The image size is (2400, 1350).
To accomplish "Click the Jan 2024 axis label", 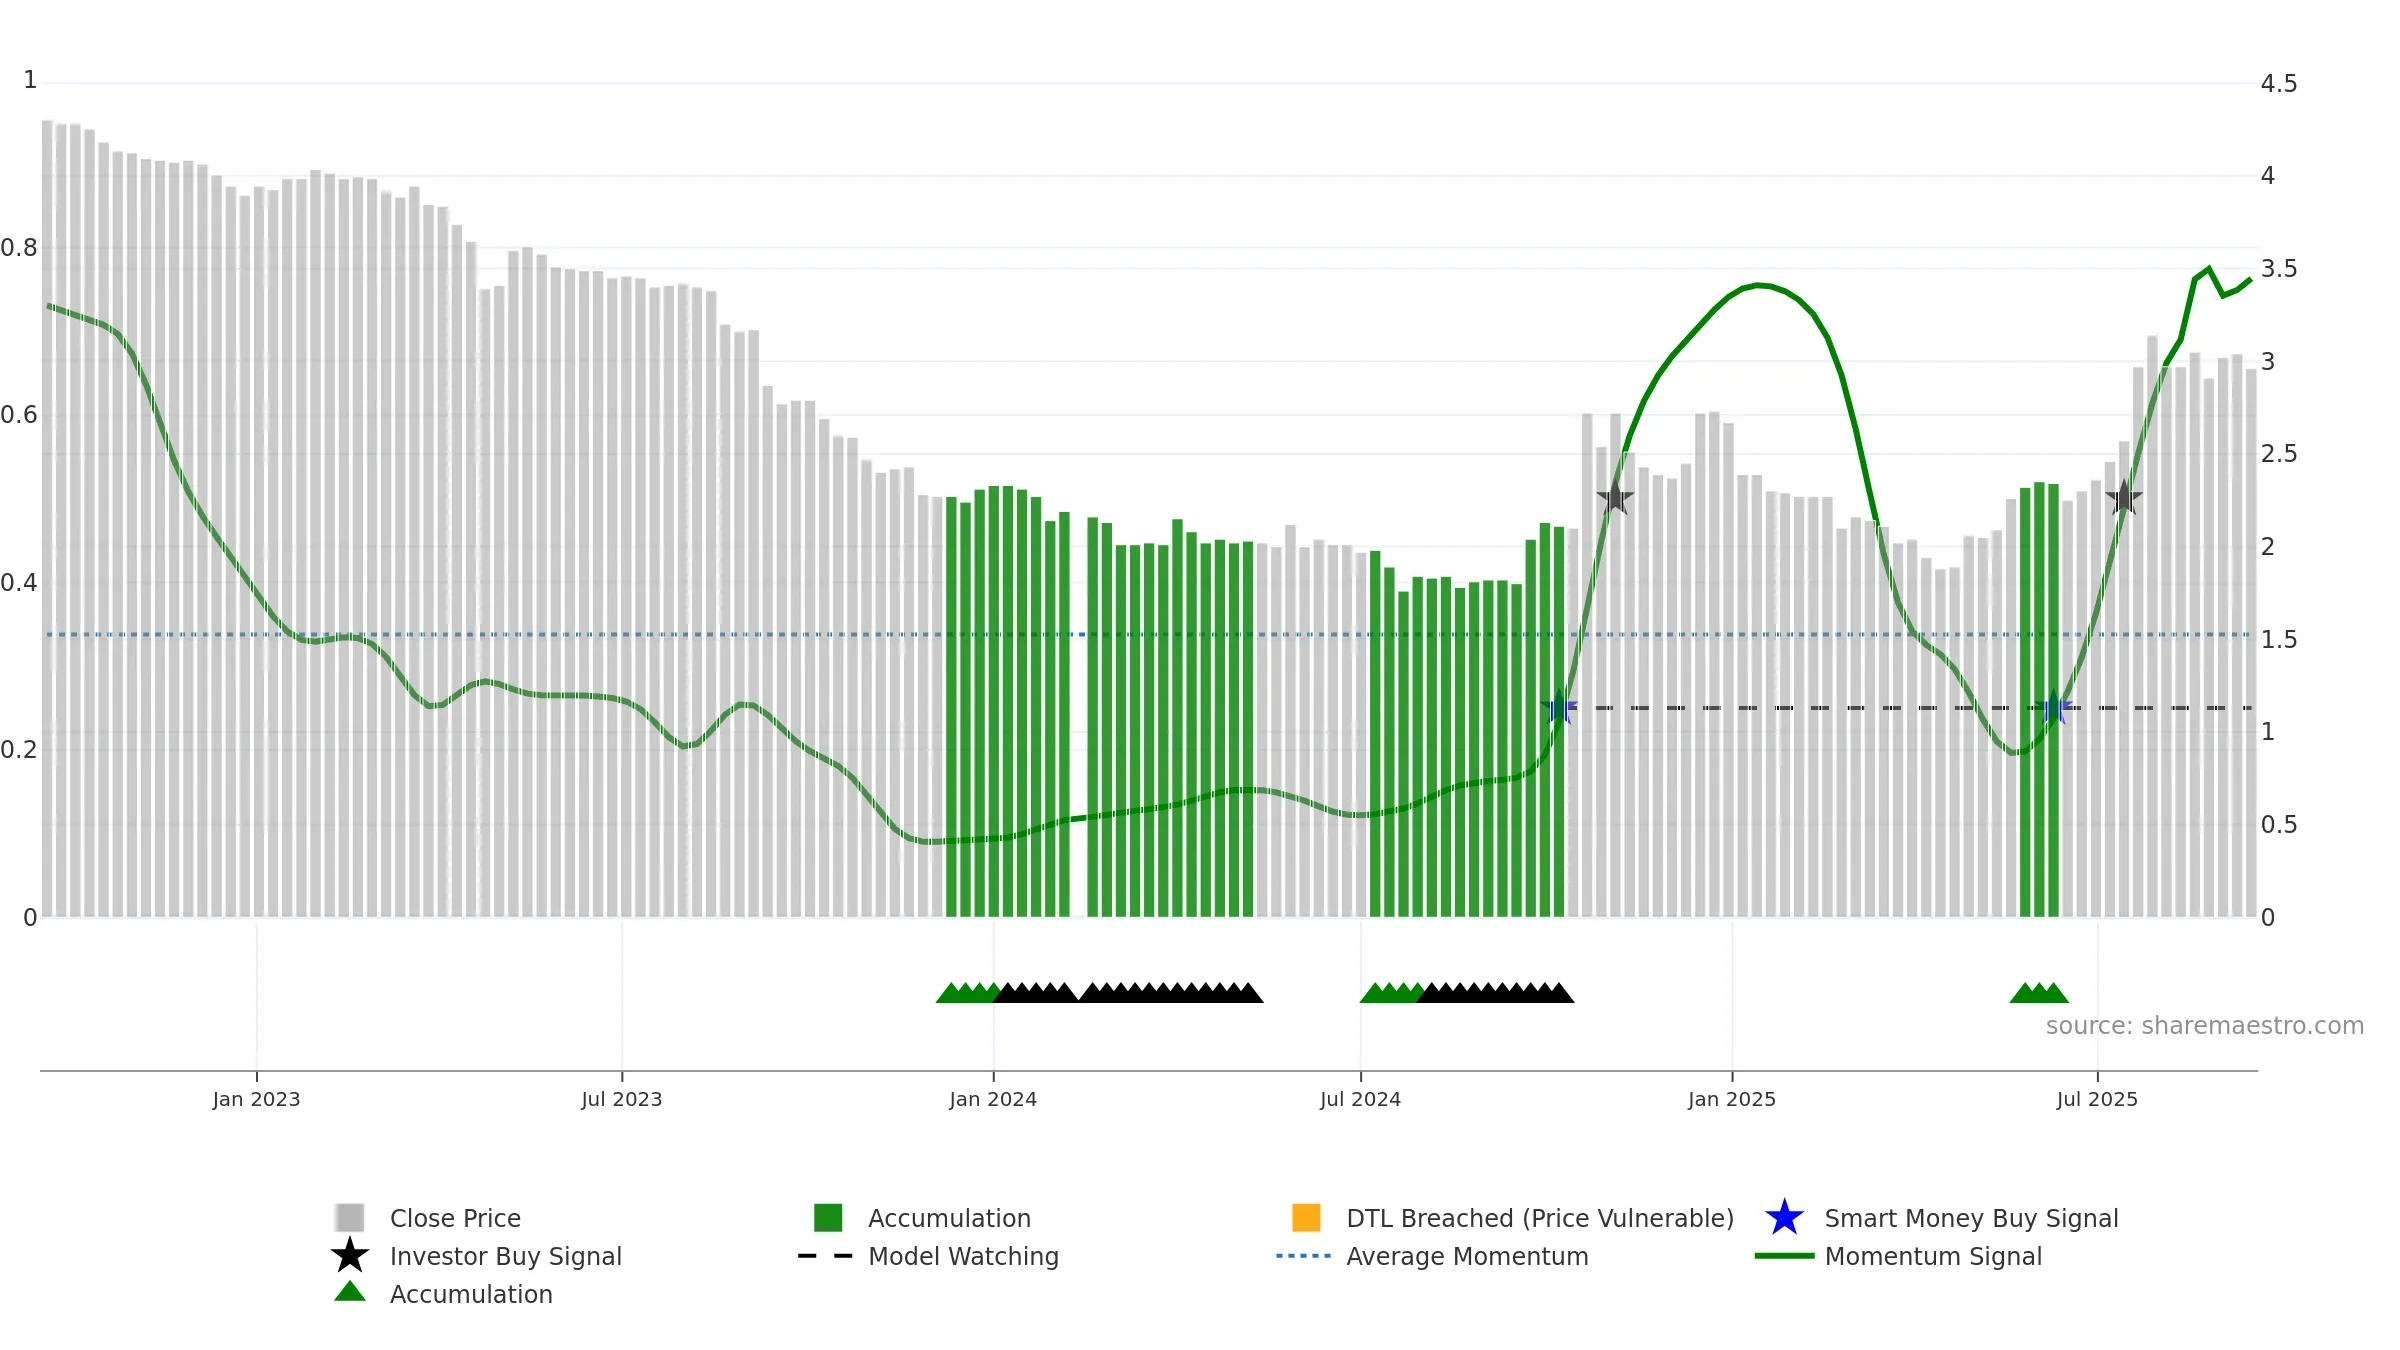I will click(993, 1099).
